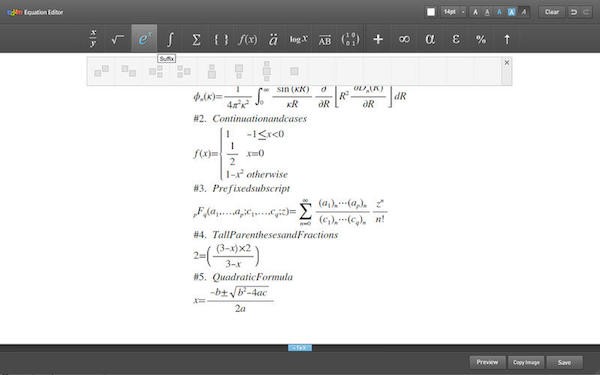The width and height of the screenshot is (600, 375).
Task: Open the infinity symbols palette
Action: coord(404,39)
